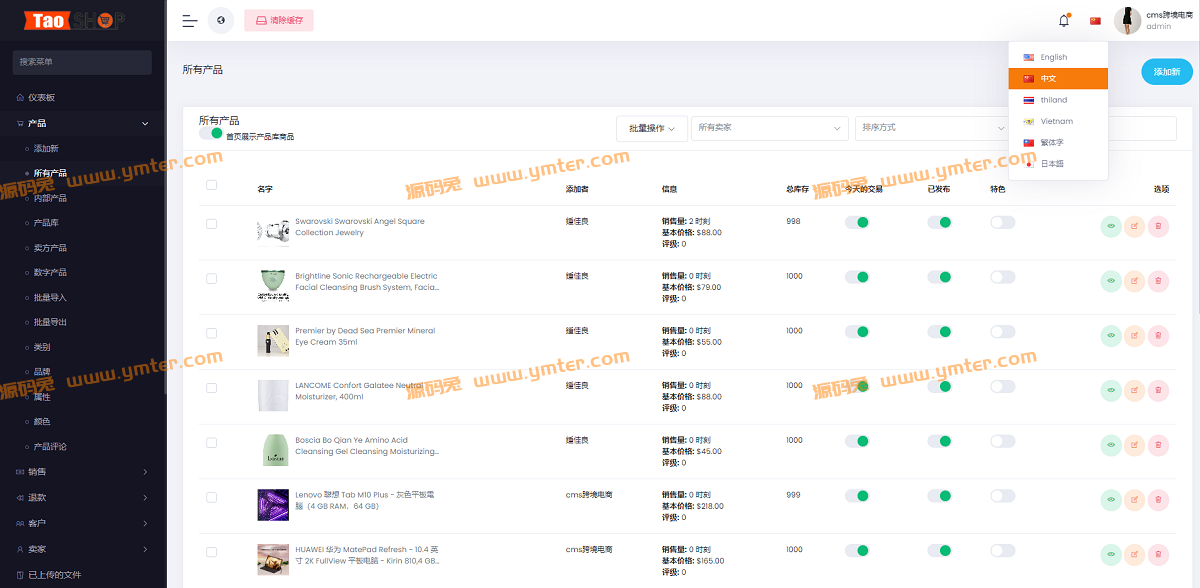Turn off 已发布 for Boscia cleansing gel
The width and height of the screenshot is (1200, 588).
click(x=939, y=441)
